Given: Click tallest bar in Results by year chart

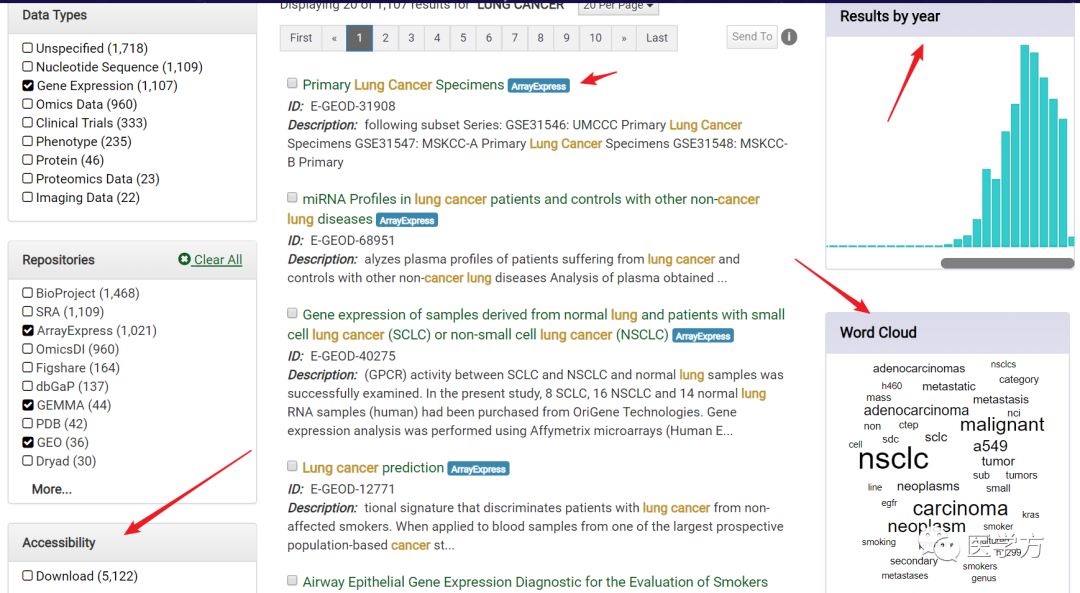Looking at the screenshot, I should (1023, 145).
